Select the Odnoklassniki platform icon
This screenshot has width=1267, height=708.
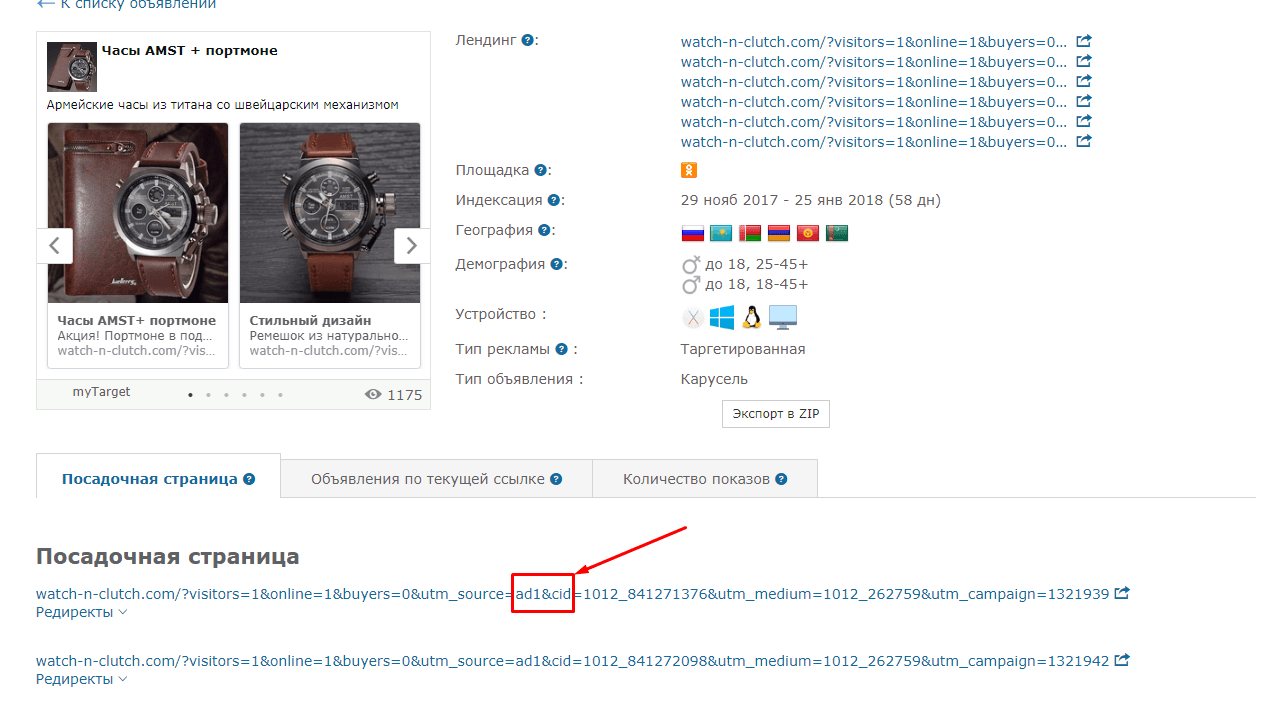coord(688,170)
